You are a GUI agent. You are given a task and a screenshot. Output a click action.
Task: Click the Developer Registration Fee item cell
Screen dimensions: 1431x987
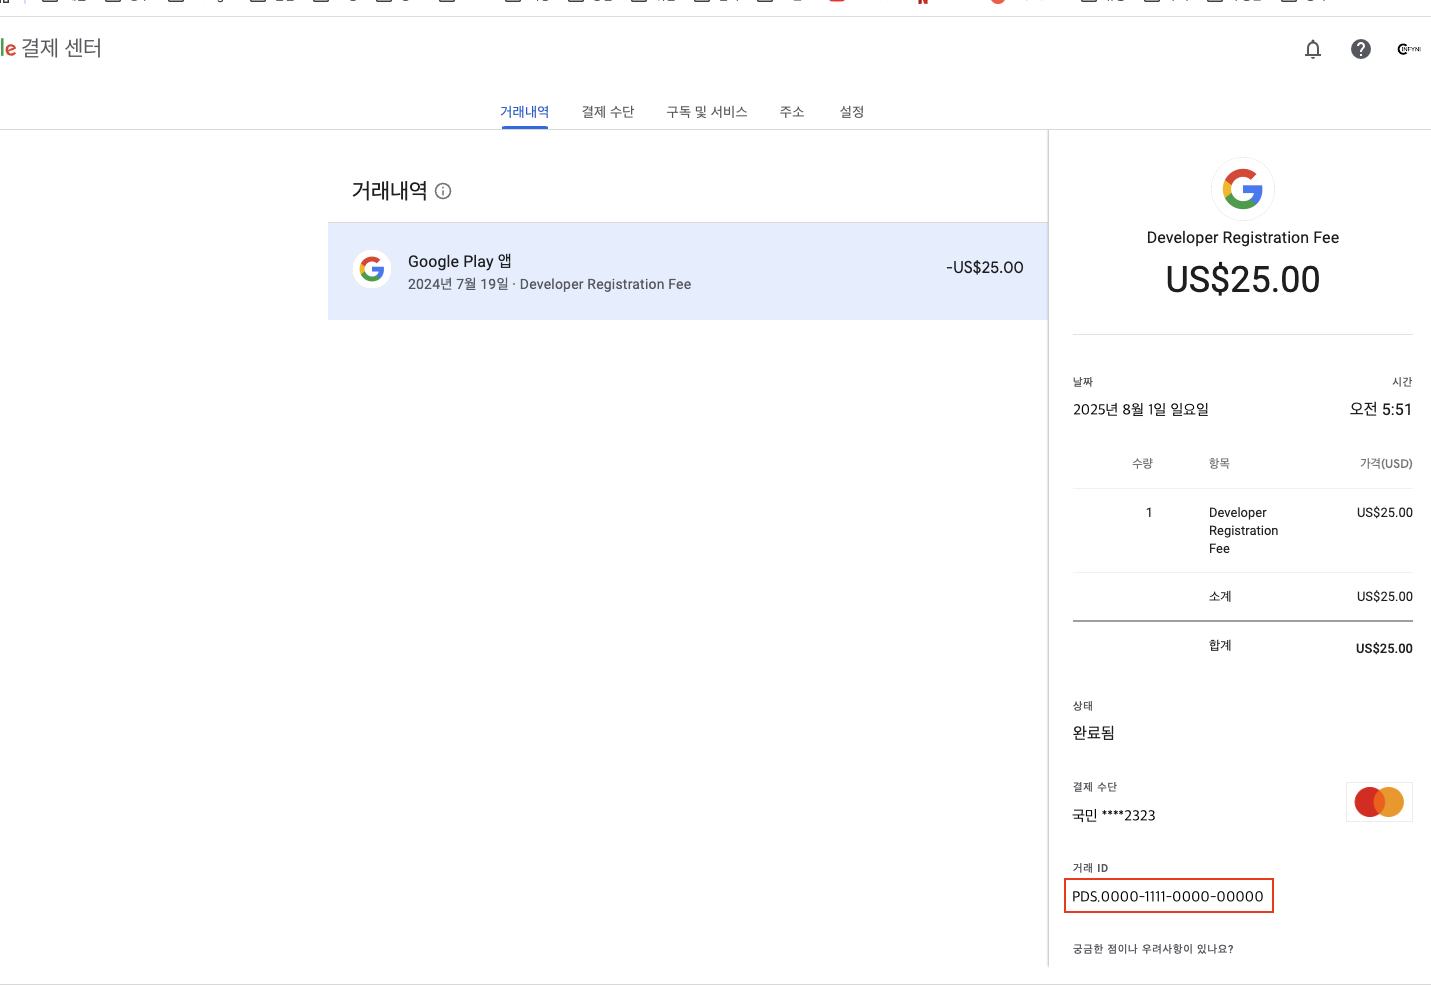(x=1244, y=531)
